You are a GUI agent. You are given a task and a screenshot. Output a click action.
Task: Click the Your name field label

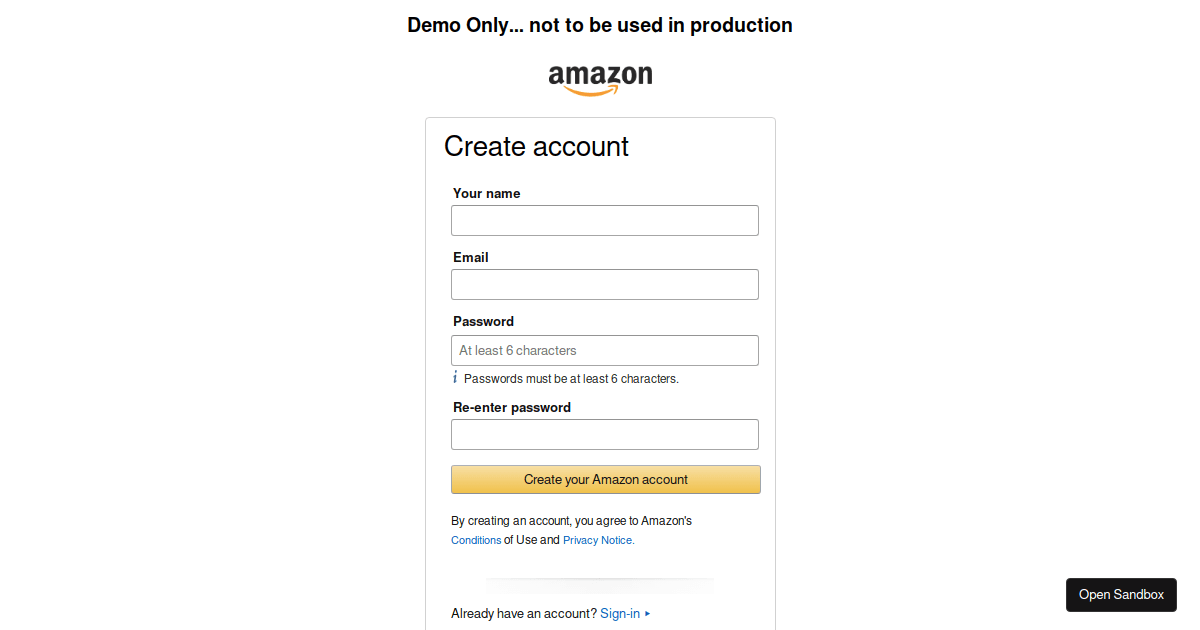(x=487, y=193)
